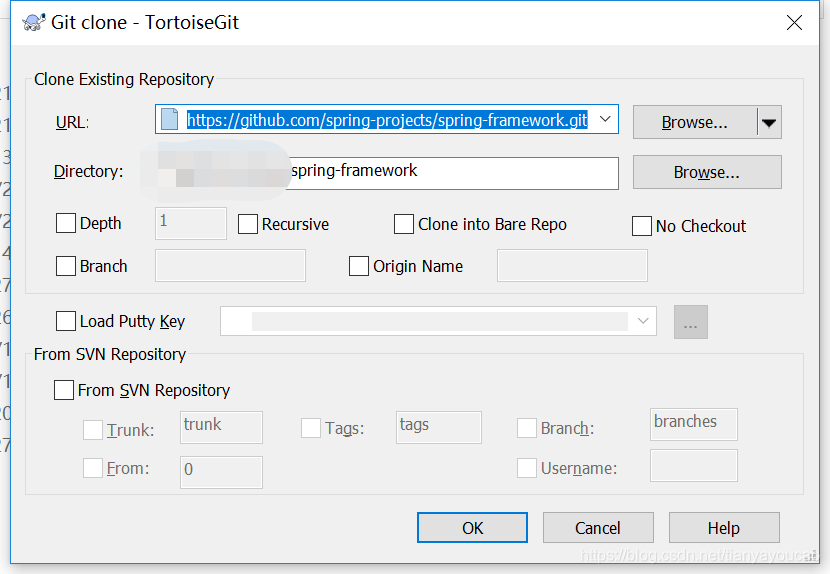Click the Directory path input field

[387, 173]
